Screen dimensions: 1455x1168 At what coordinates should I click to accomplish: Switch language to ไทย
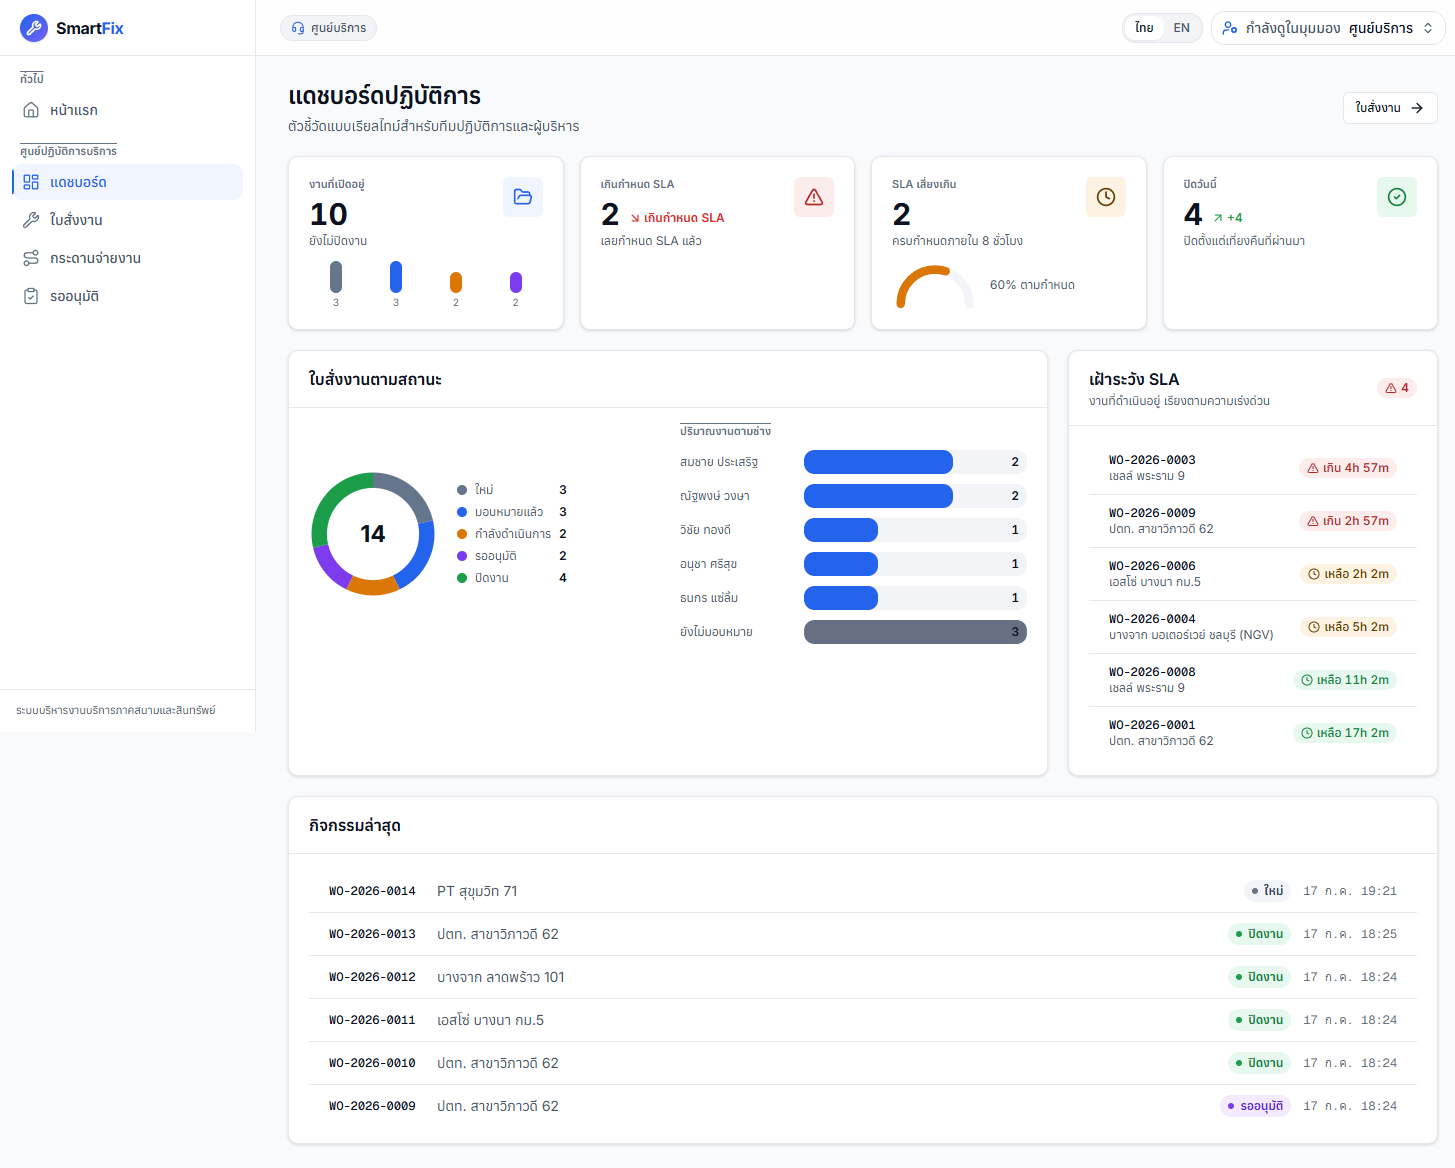[1144, 28]
